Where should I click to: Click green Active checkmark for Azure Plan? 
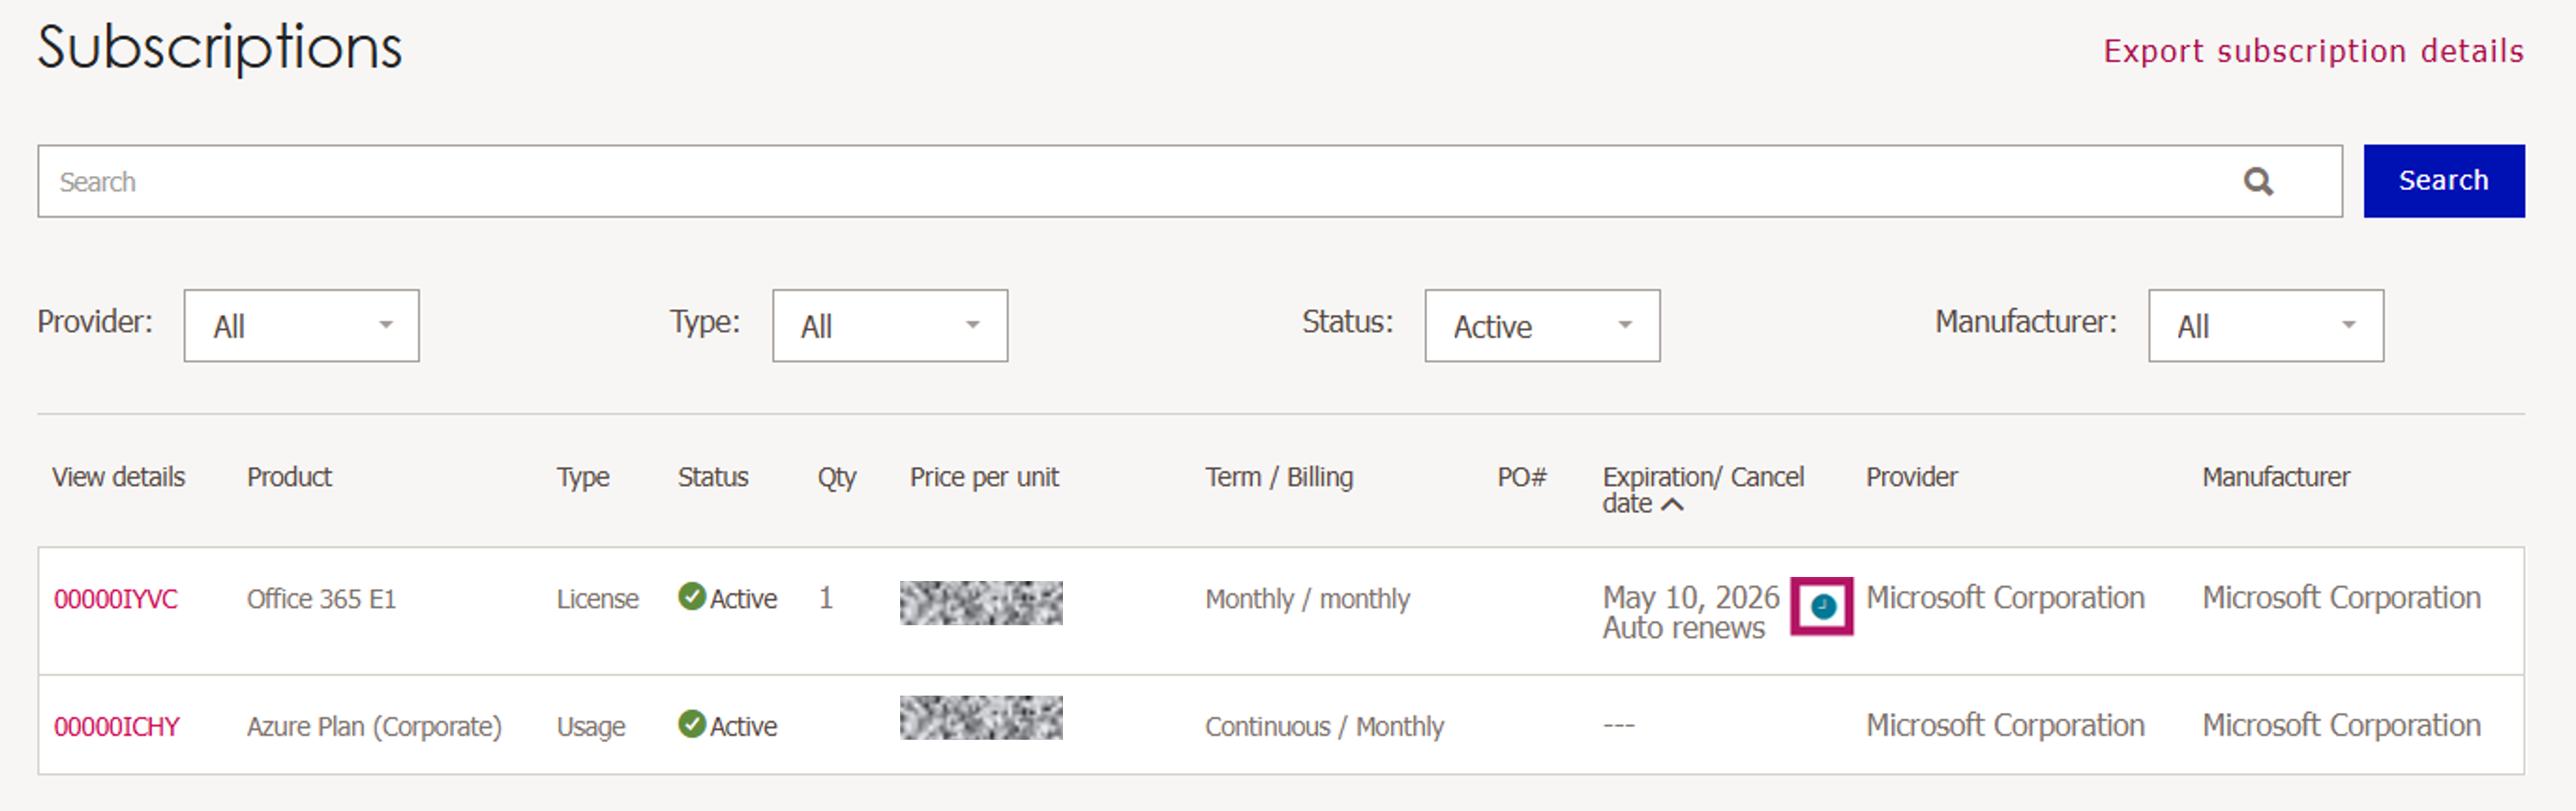(691, 724)
